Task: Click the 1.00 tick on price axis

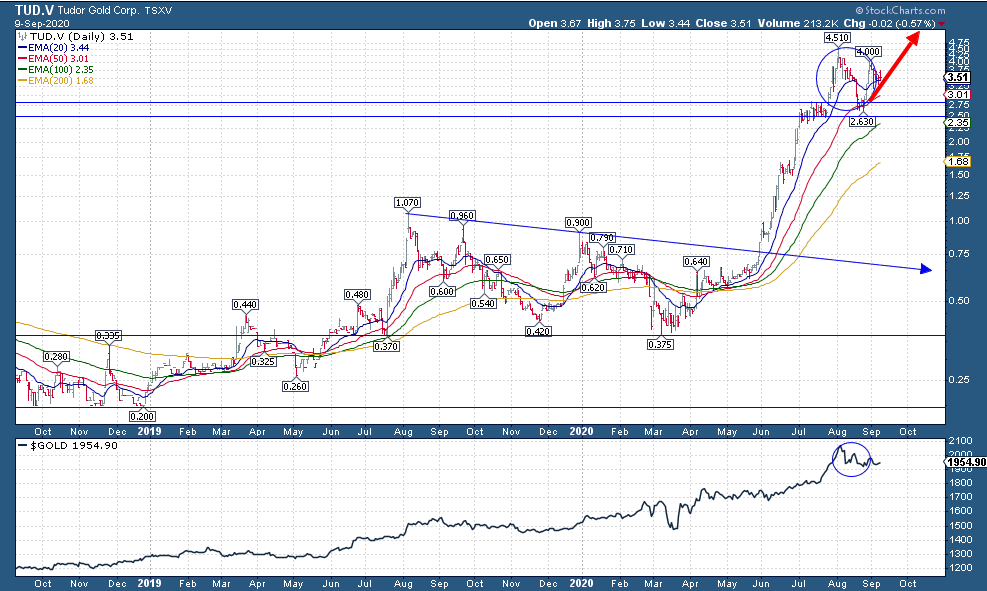Action: (959, 221)
